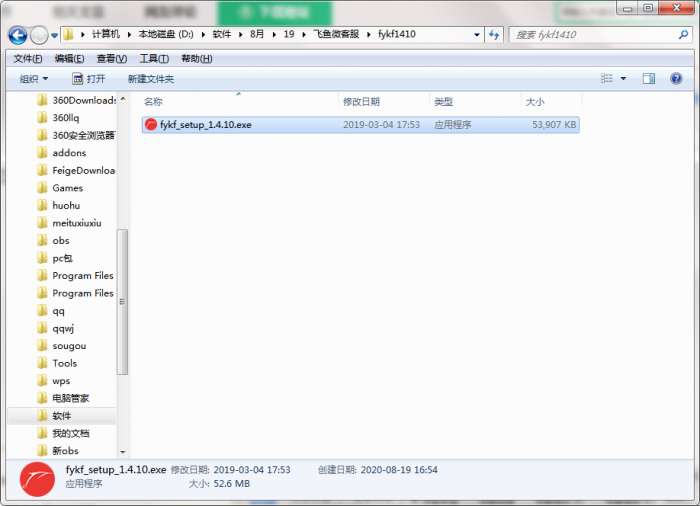
Task: Open the 360llq folder in tree
Action: coord(66,118)
